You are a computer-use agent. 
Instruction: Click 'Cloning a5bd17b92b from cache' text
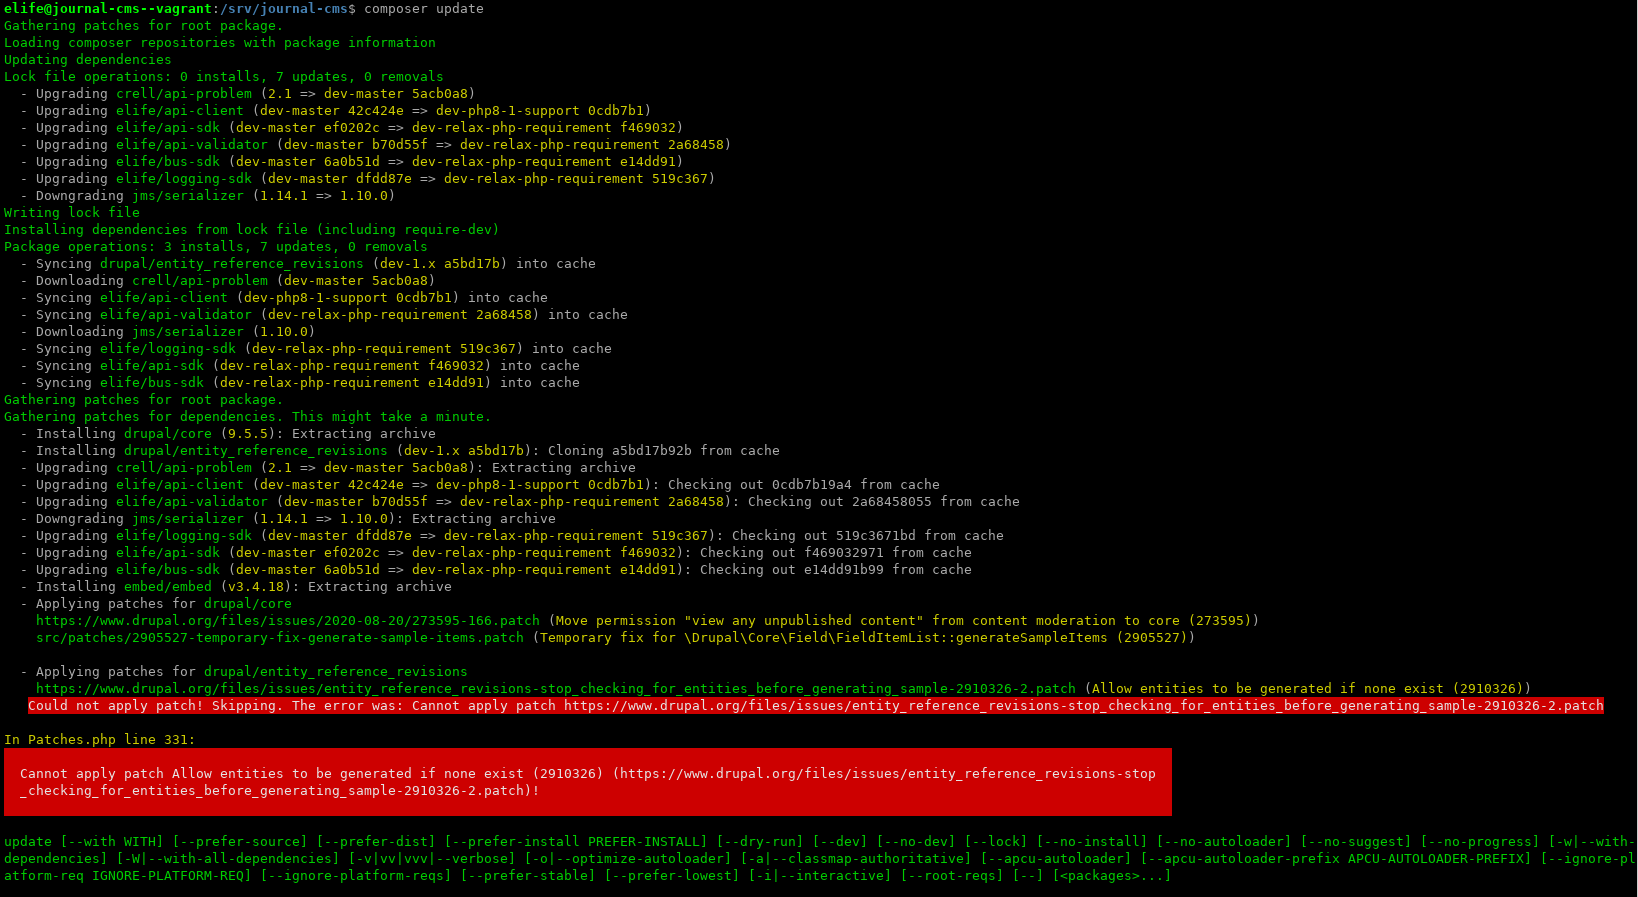pos(664,451)
